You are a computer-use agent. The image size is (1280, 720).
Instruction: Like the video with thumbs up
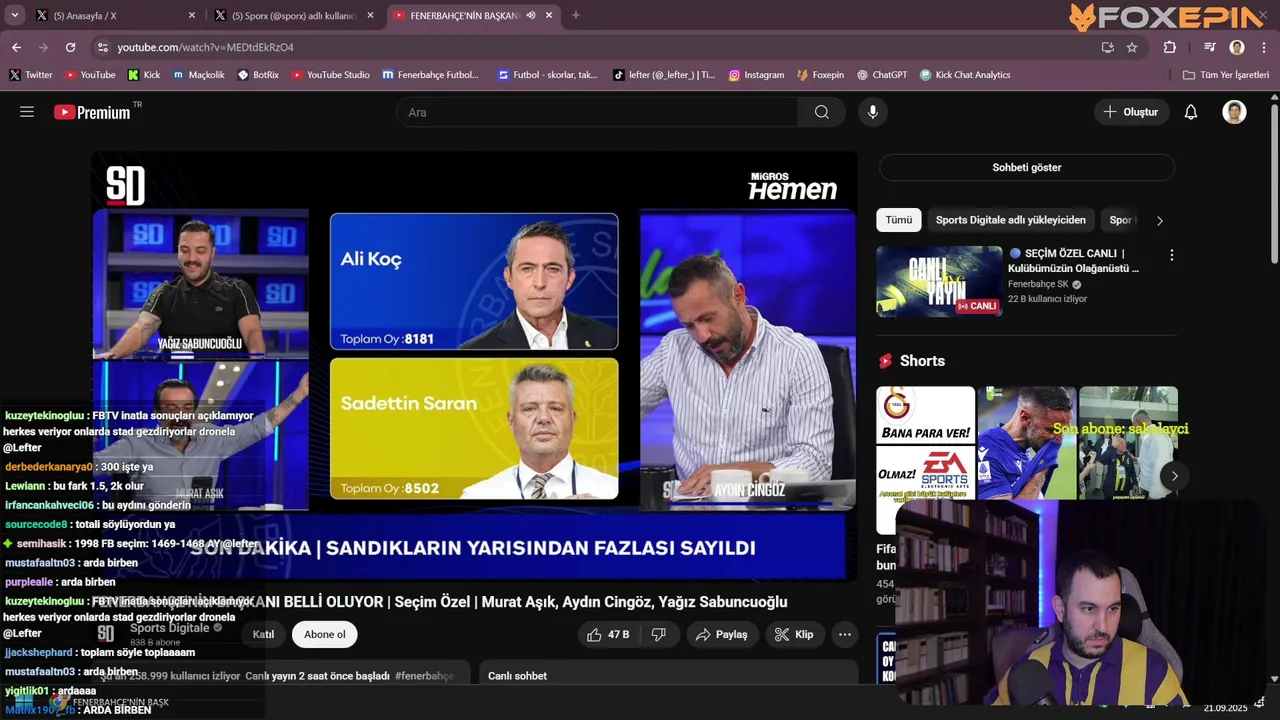[608, 634]
